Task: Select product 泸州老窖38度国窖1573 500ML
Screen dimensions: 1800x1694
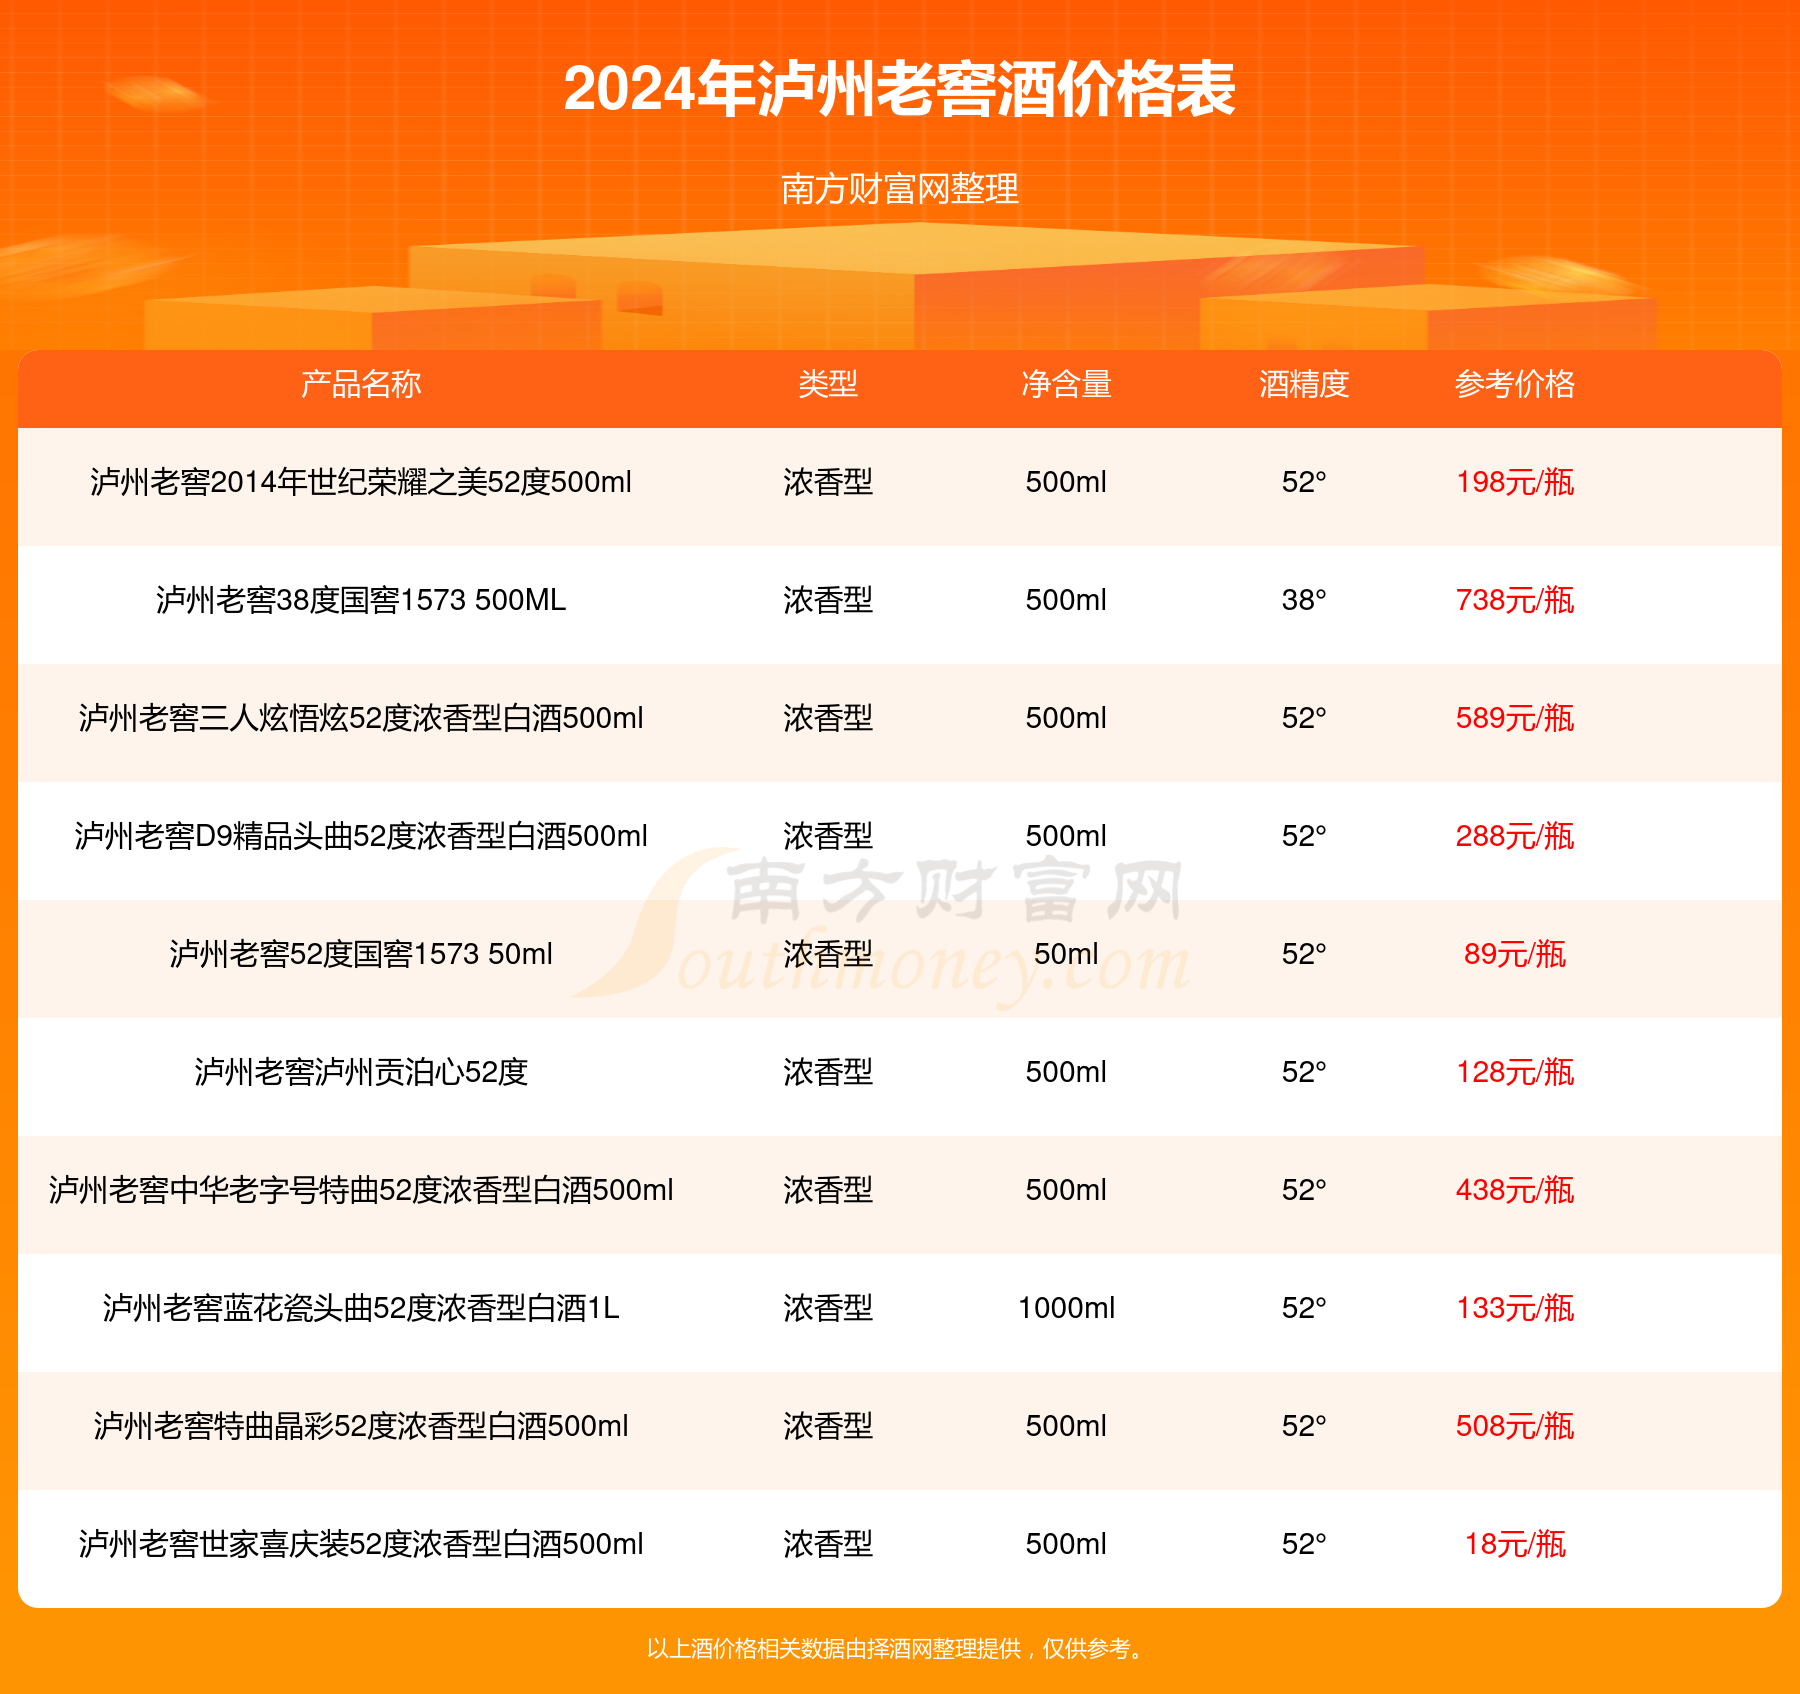Action: pos(361,600)
